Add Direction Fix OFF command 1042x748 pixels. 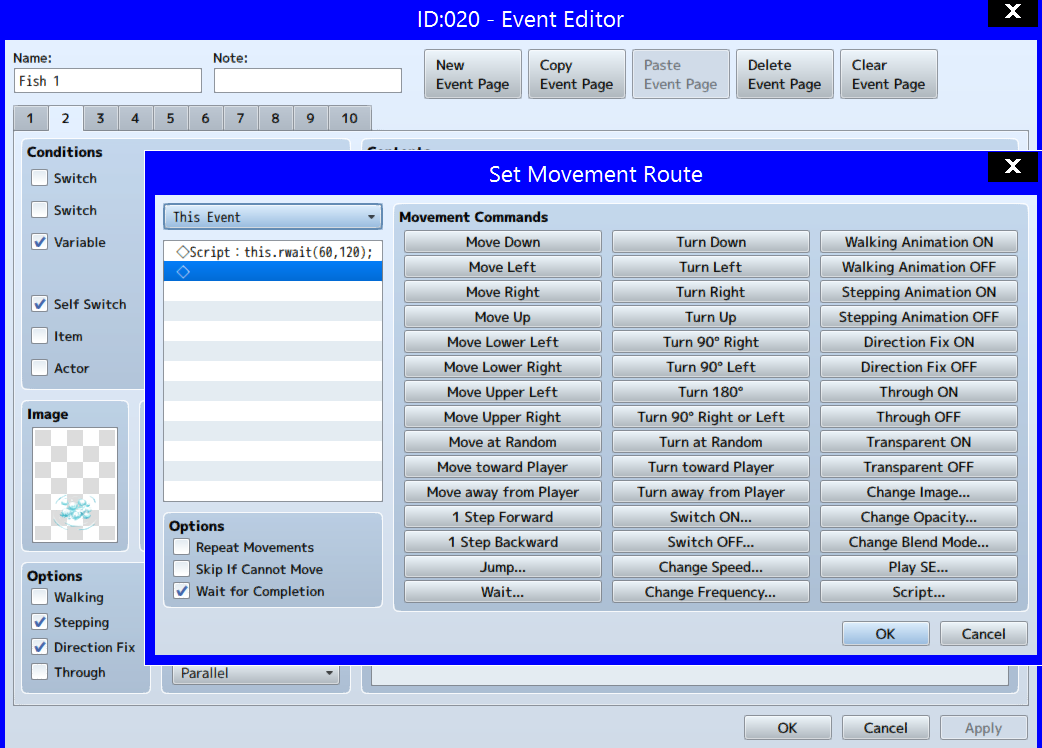coord(918,367)
